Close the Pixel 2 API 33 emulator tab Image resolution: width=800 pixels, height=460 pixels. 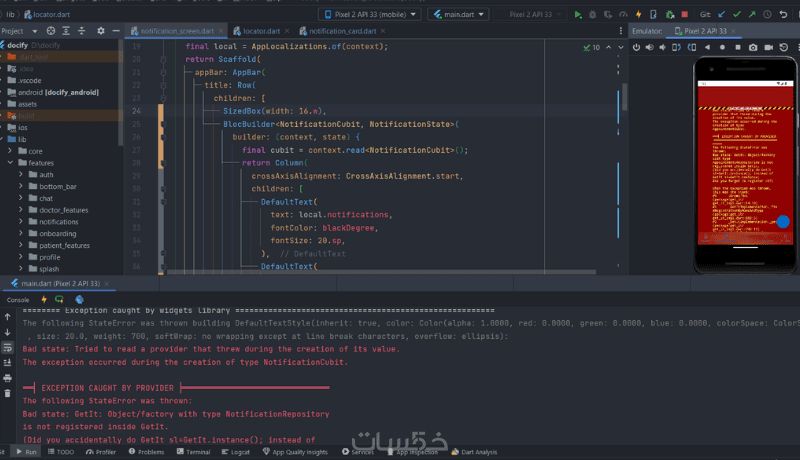tap(733, 31)
